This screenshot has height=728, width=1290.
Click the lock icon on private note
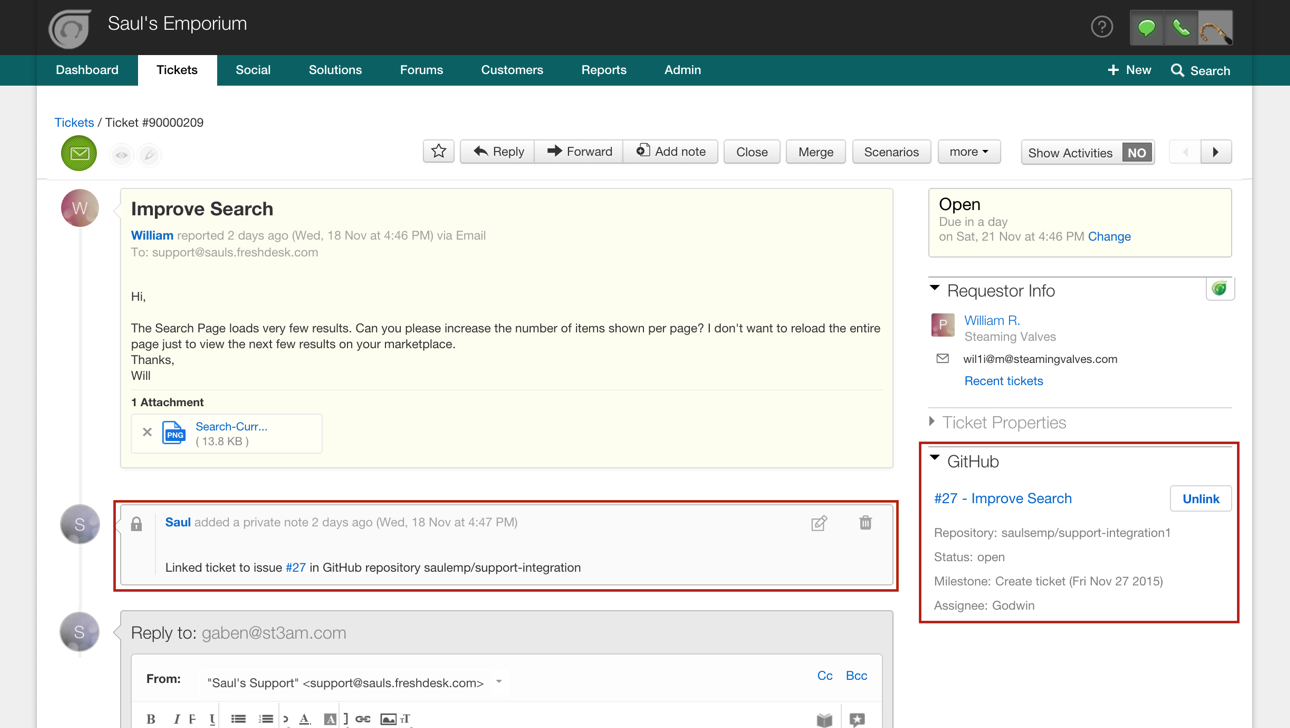tap(137, 524)
